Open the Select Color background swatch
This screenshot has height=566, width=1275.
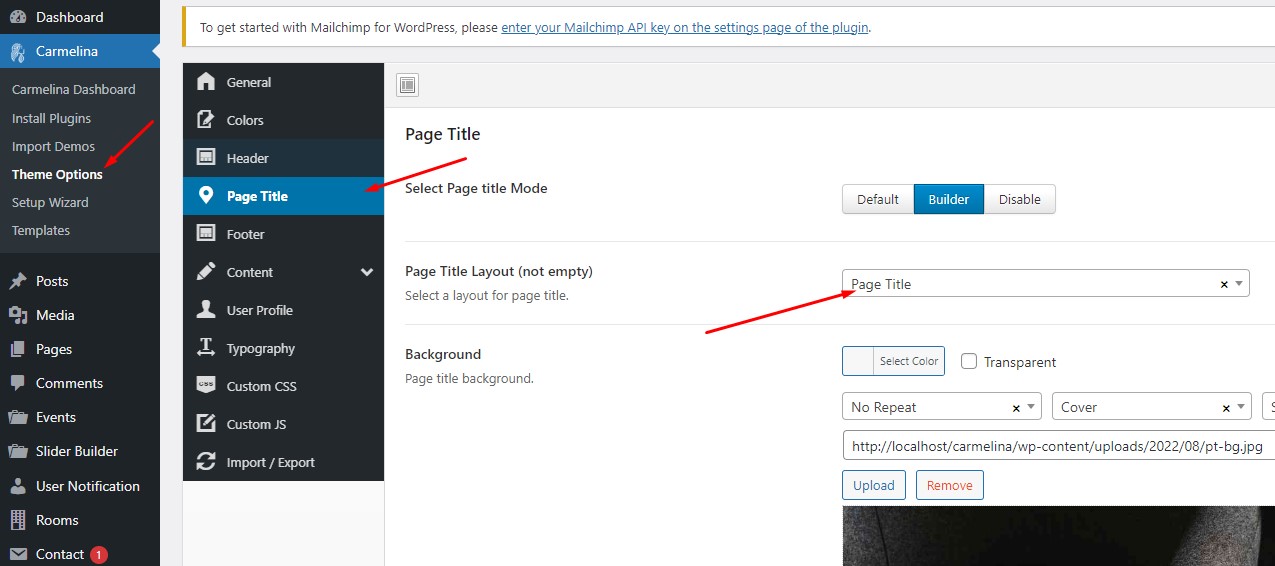coord(893,361)
